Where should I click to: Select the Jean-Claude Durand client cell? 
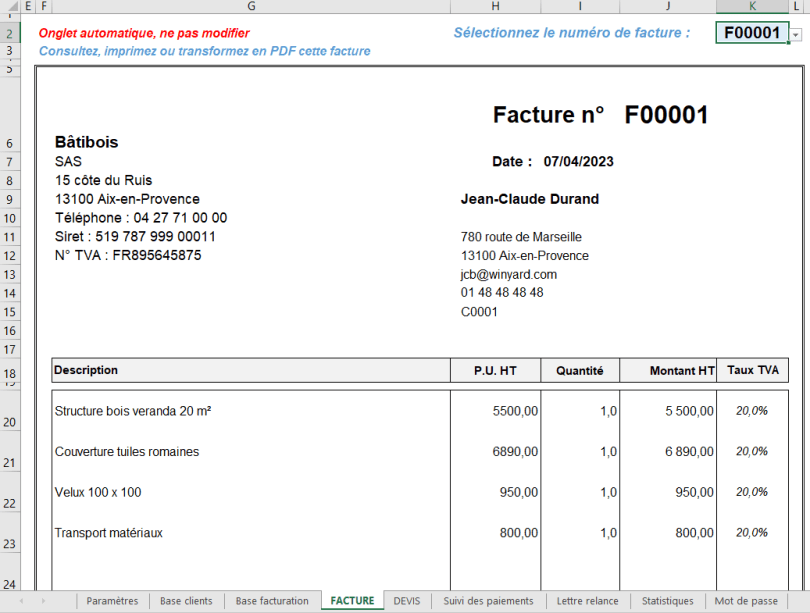pyautogui.click(x=530, y=199)
